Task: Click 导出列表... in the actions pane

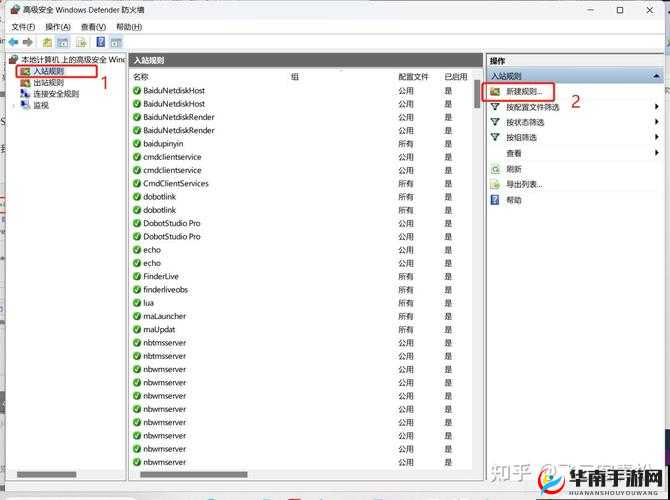Action: point(524,184)
